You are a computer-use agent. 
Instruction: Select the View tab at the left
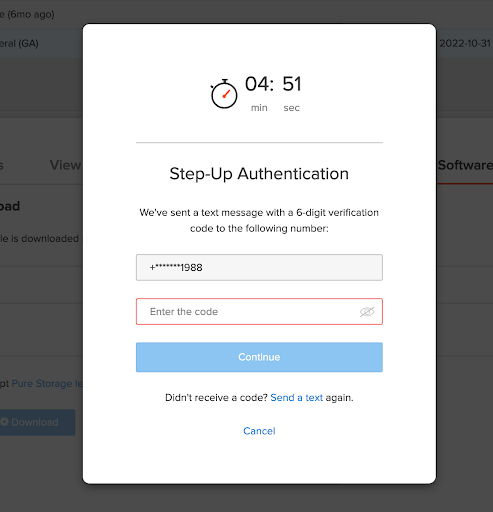click(x=65, y=165)
